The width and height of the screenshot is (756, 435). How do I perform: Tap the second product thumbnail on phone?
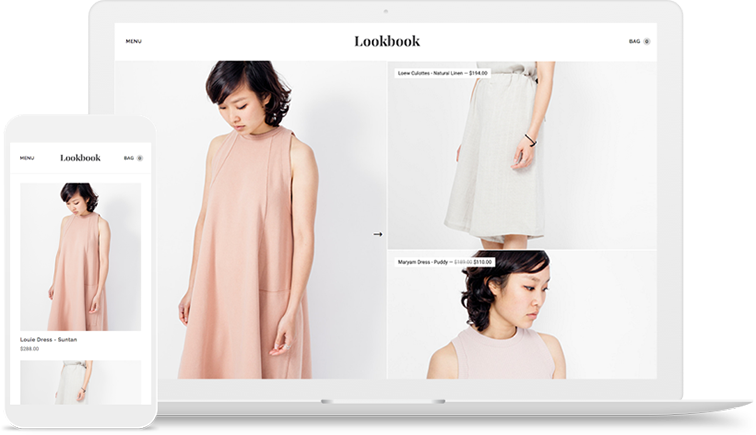(80, 382)
